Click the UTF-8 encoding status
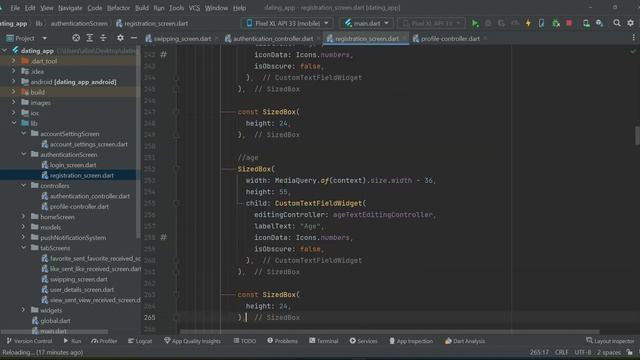The height and width of the screenshot is (360, 640). (x=583, y=352)
